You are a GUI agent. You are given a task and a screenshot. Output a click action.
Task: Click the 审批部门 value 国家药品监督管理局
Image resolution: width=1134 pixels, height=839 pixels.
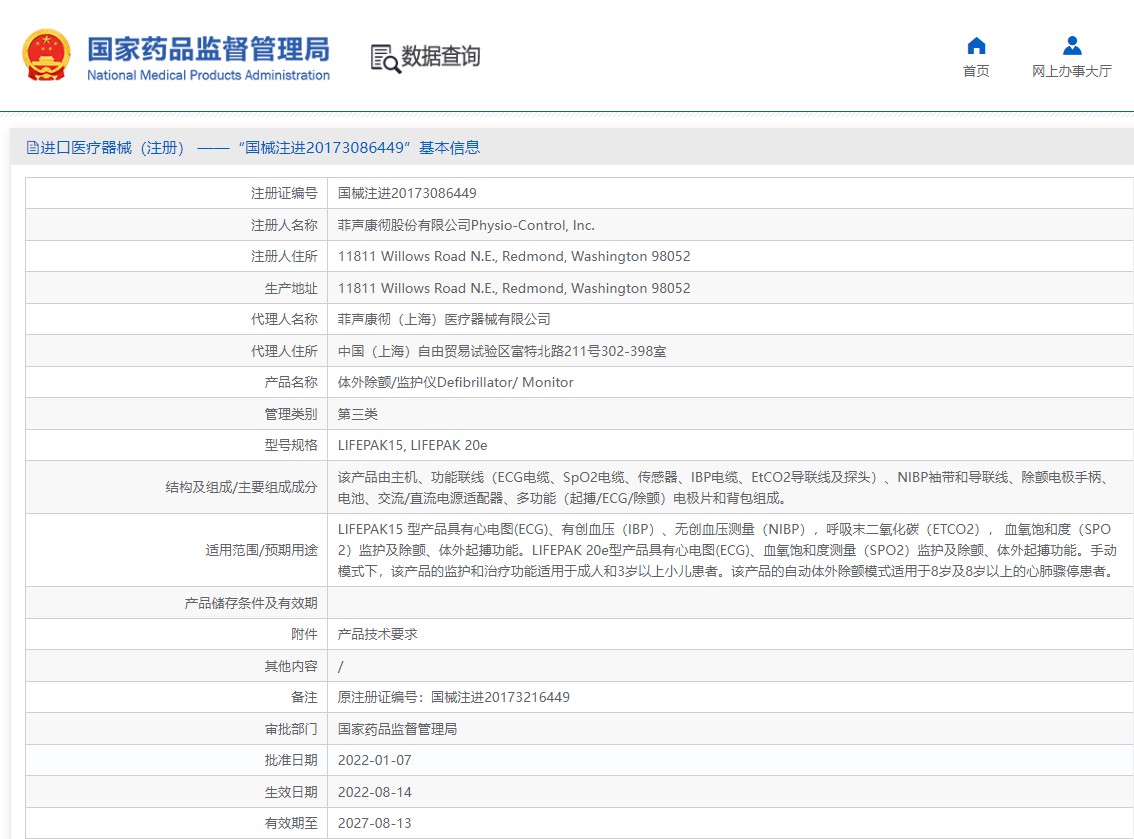(397, 729)
